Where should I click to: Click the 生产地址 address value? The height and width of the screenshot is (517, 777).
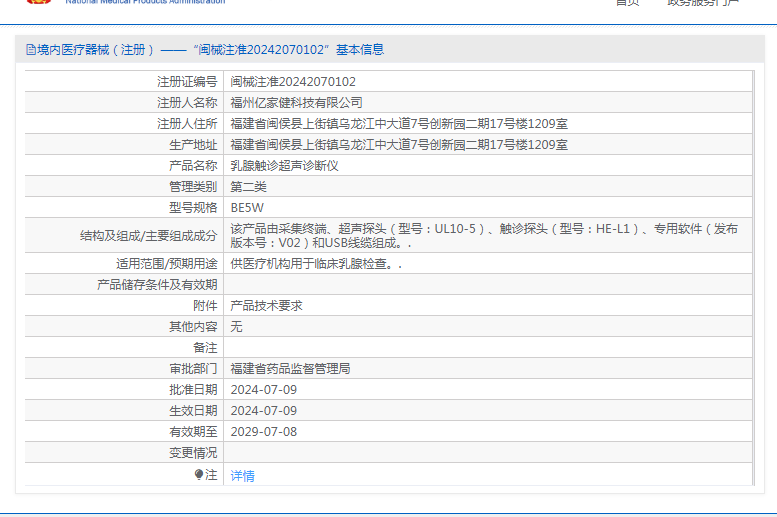[x=399, y=145]
